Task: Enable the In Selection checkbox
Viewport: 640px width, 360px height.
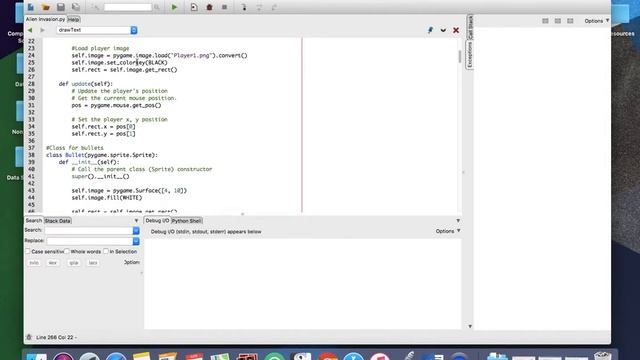Action: coord(106,251)
